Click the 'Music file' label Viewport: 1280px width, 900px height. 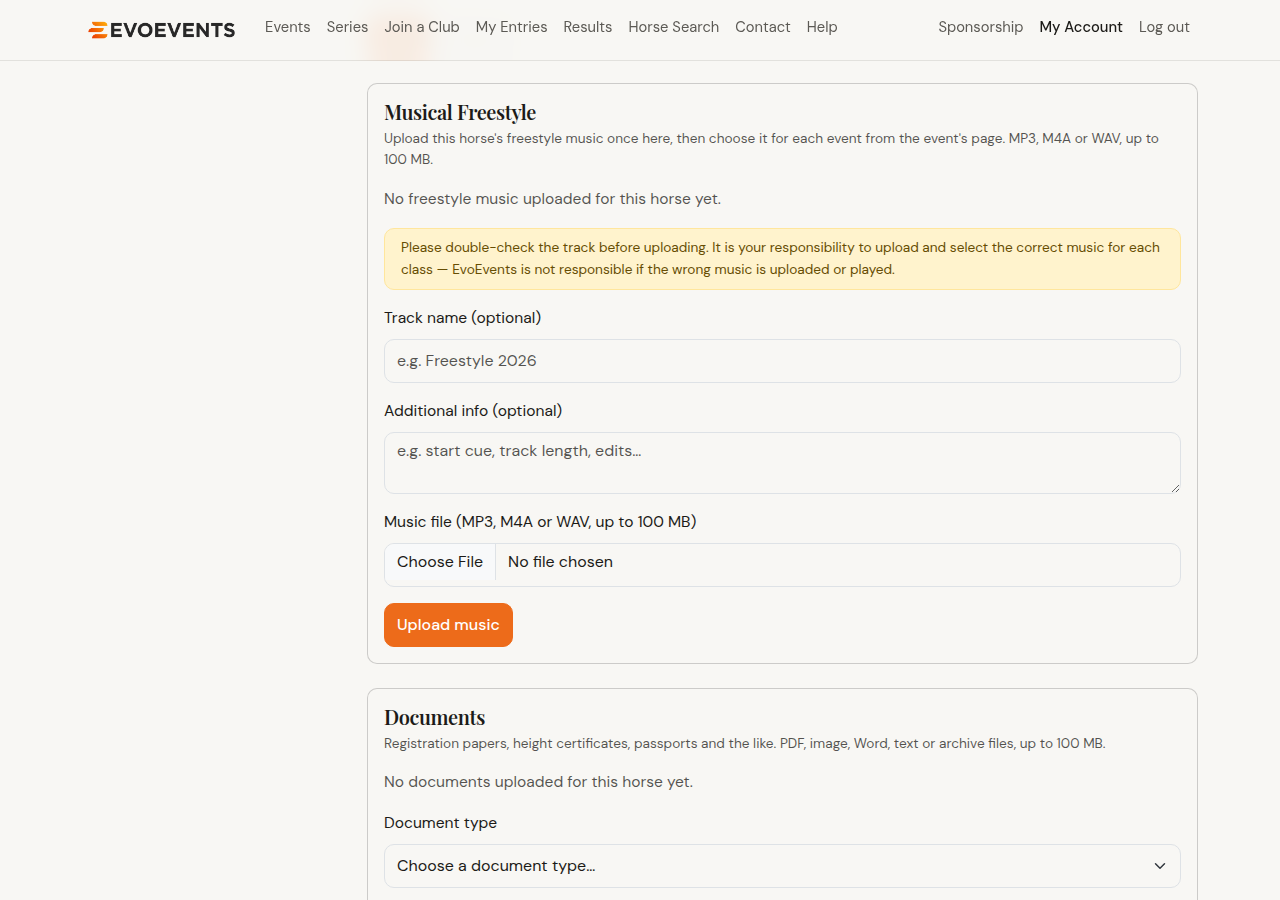point(540,522)
